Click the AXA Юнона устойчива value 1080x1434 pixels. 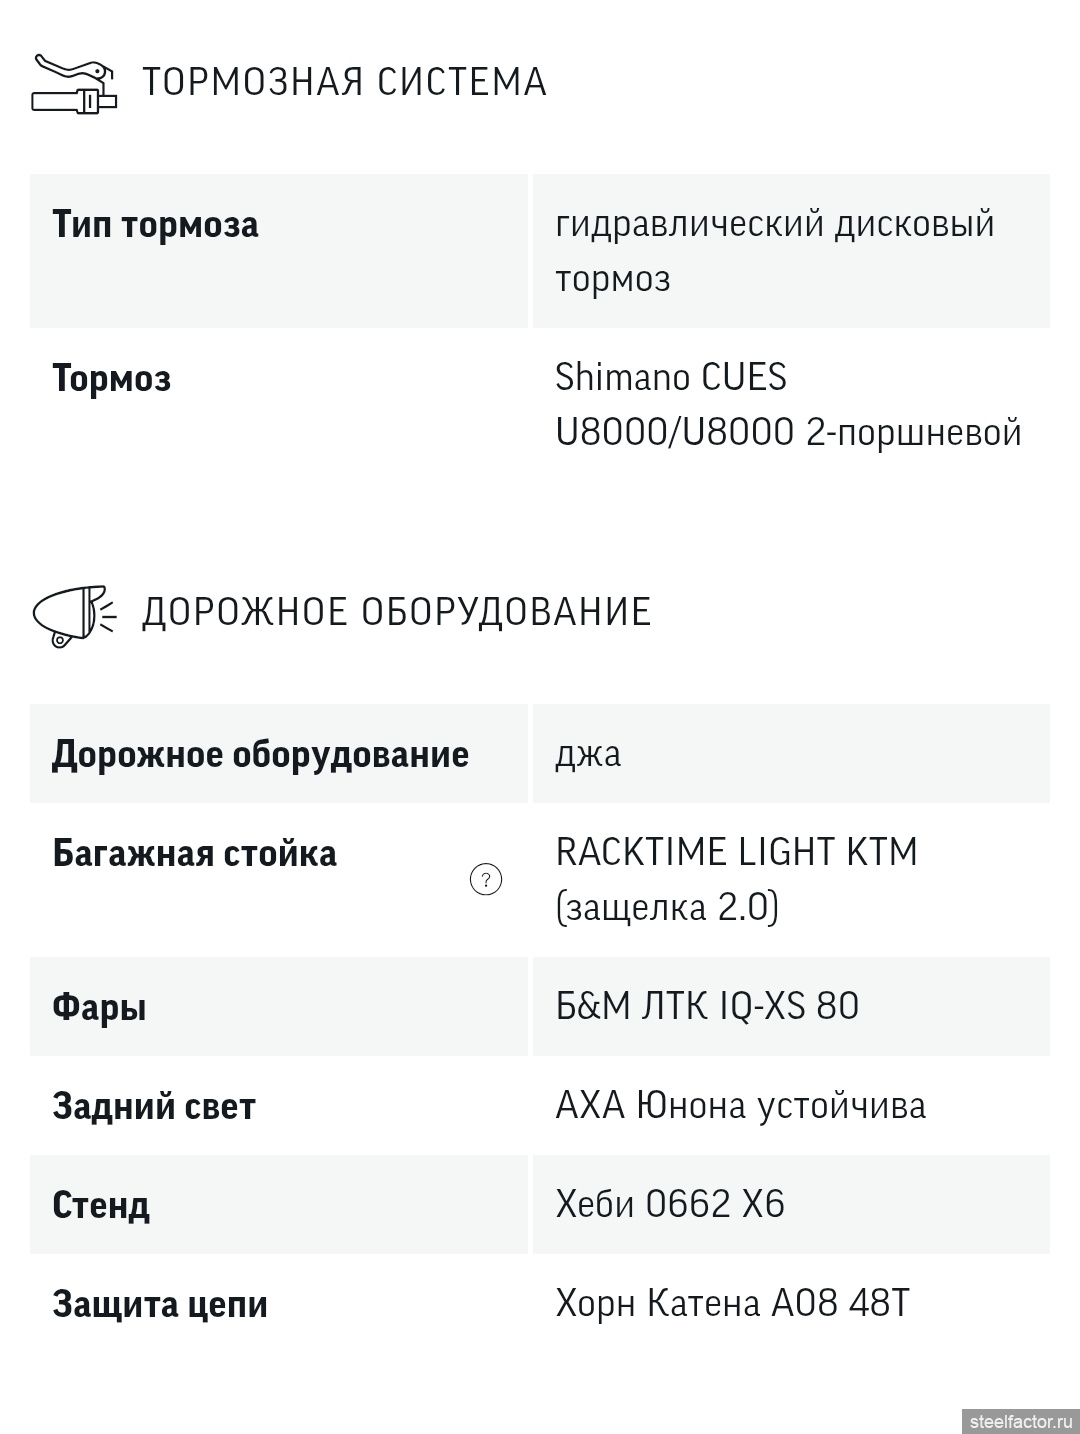[x=740, y=1105]
